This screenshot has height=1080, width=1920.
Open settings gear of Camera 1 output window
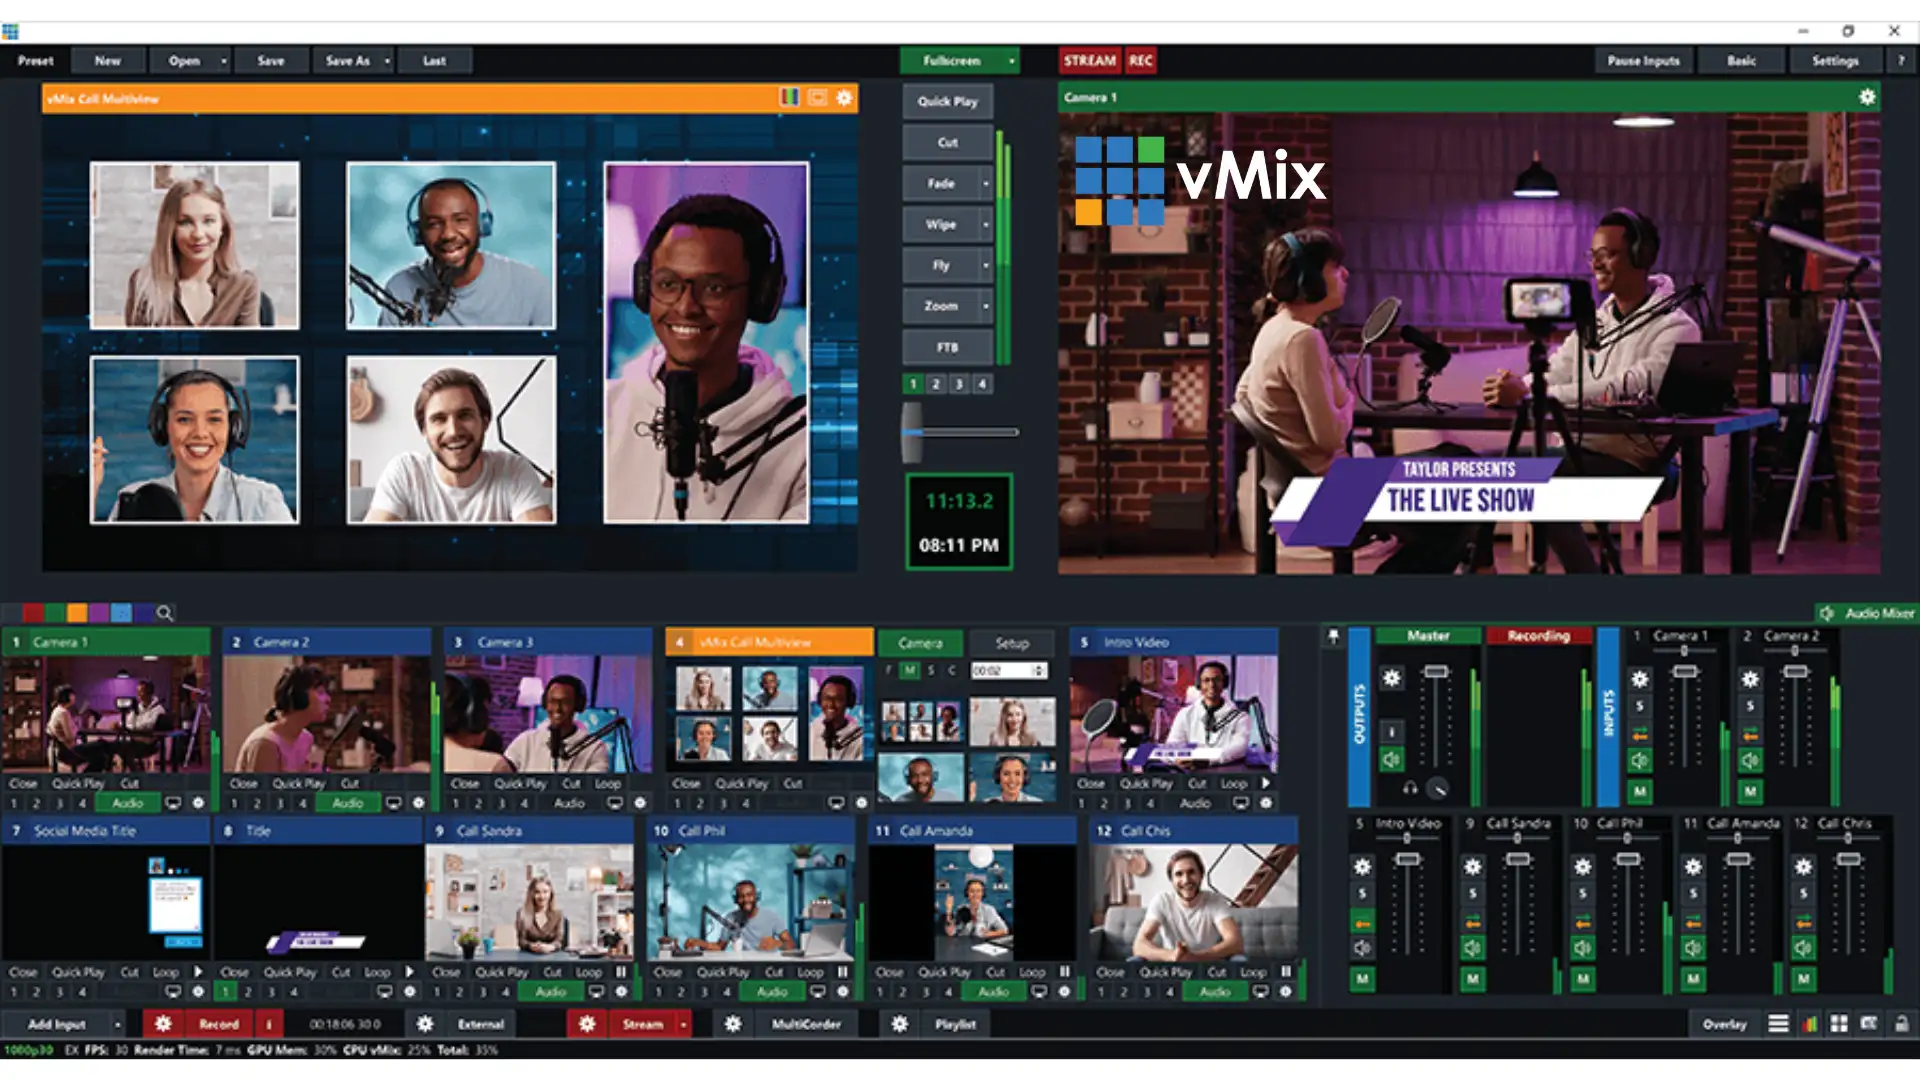1866,97
